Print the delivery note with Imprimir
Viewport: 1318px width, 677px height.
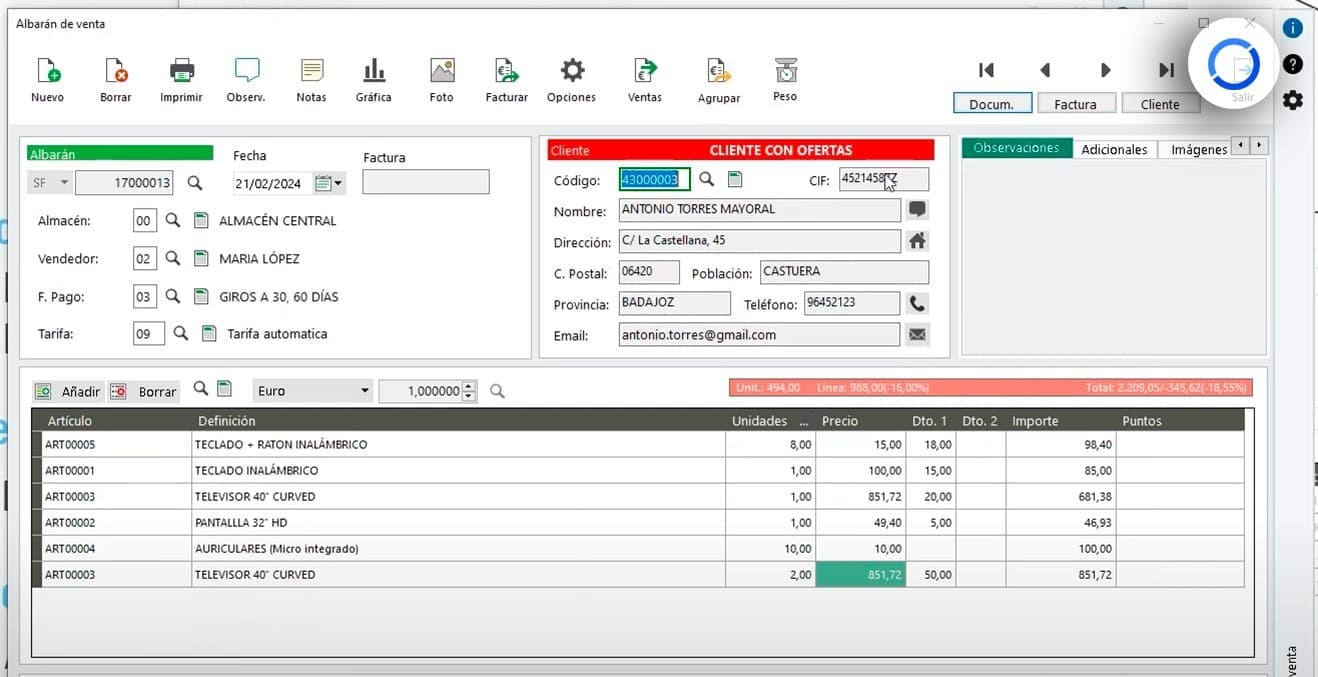[181, 71]
